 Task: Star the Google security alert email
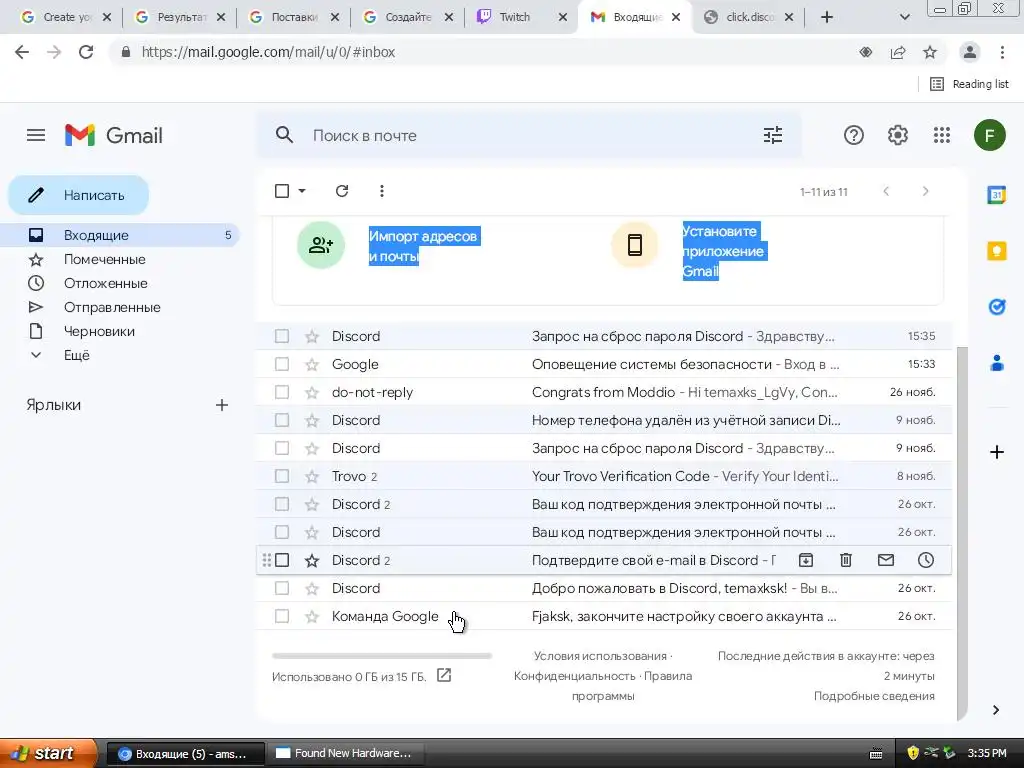point(312,364)
